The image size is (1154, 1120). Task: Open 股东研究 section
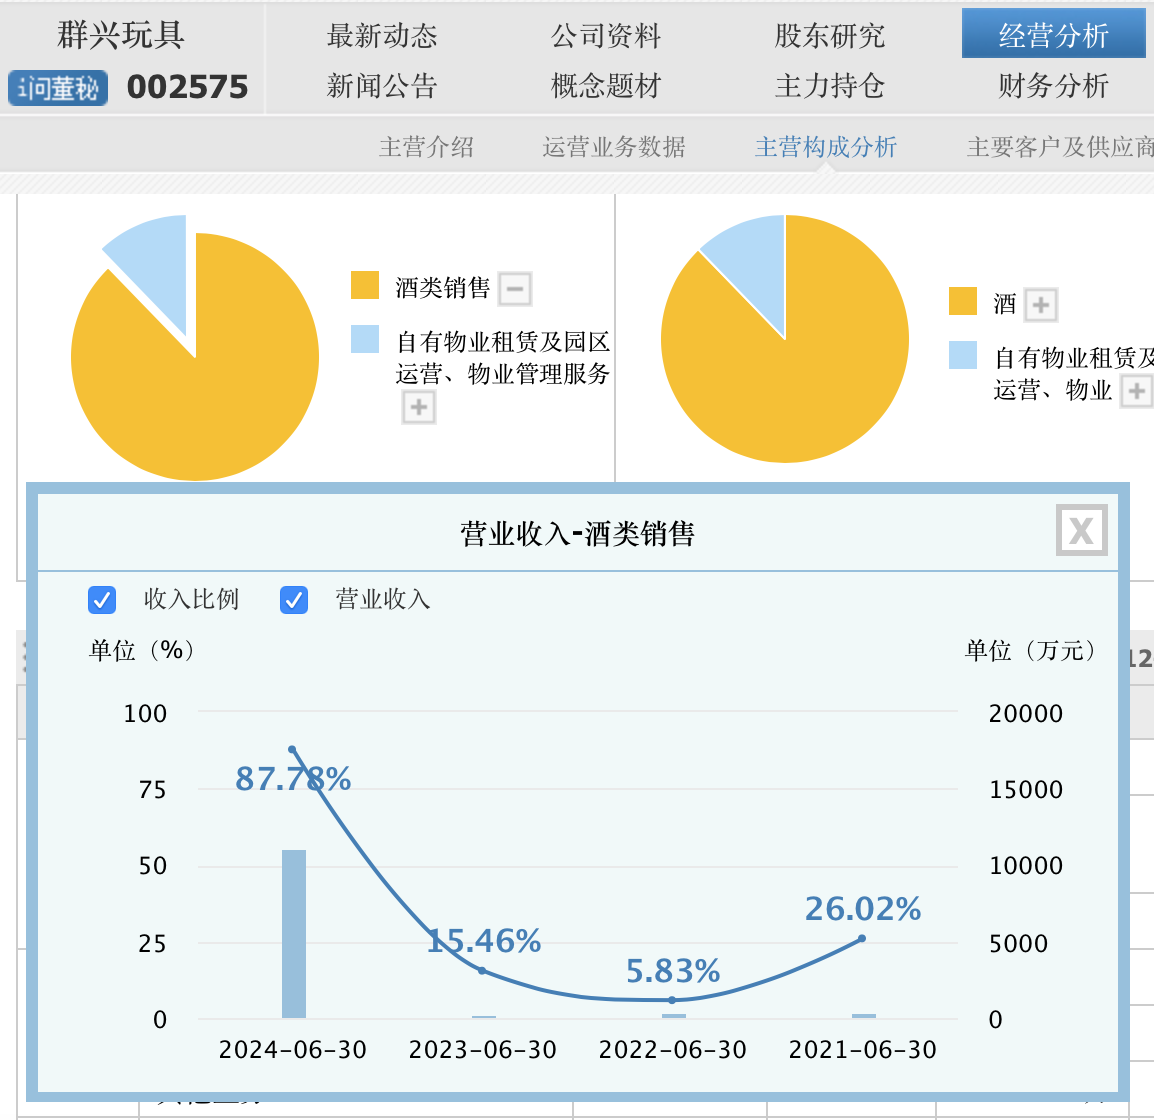coord(829,36)
